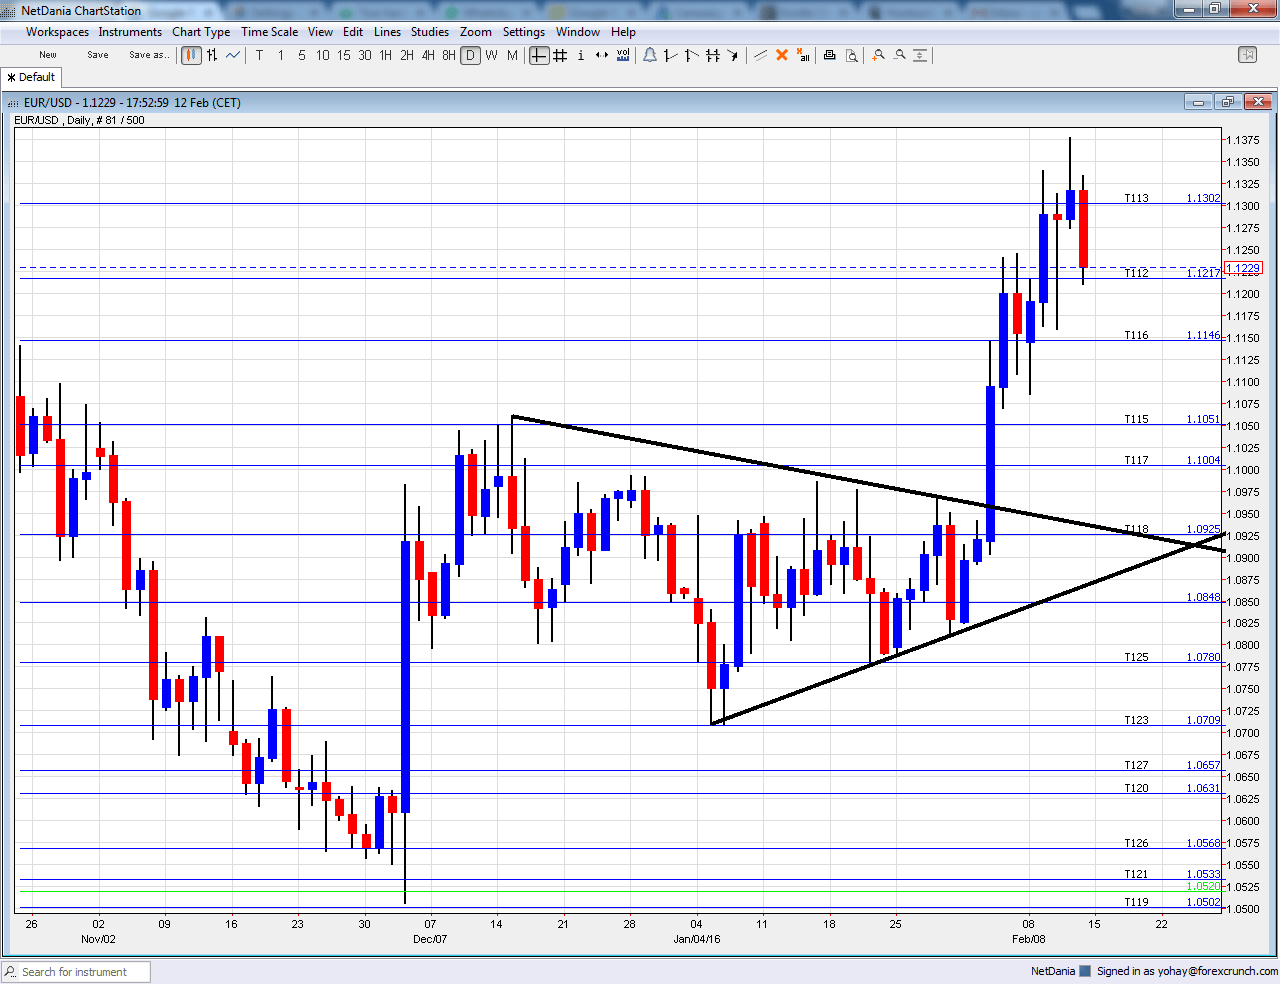This screenshot has height=984, width=1280.
Task: Open print preview icon
Action: point(851,55)
